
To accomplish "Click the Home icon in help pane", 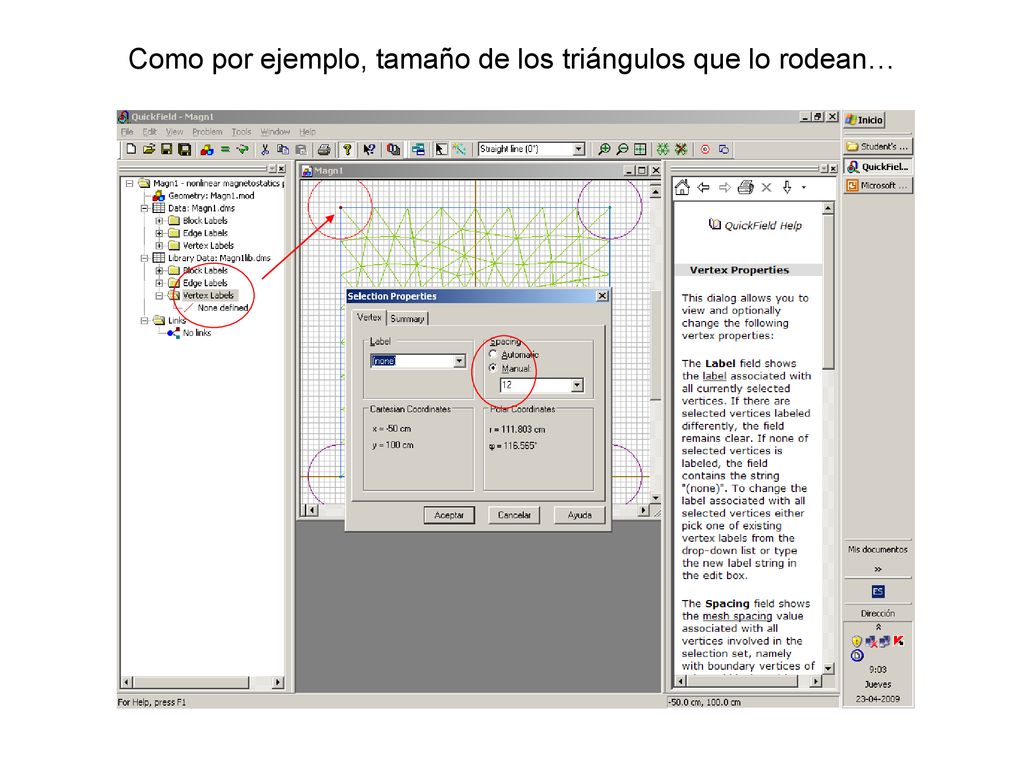I will point(682,187).
